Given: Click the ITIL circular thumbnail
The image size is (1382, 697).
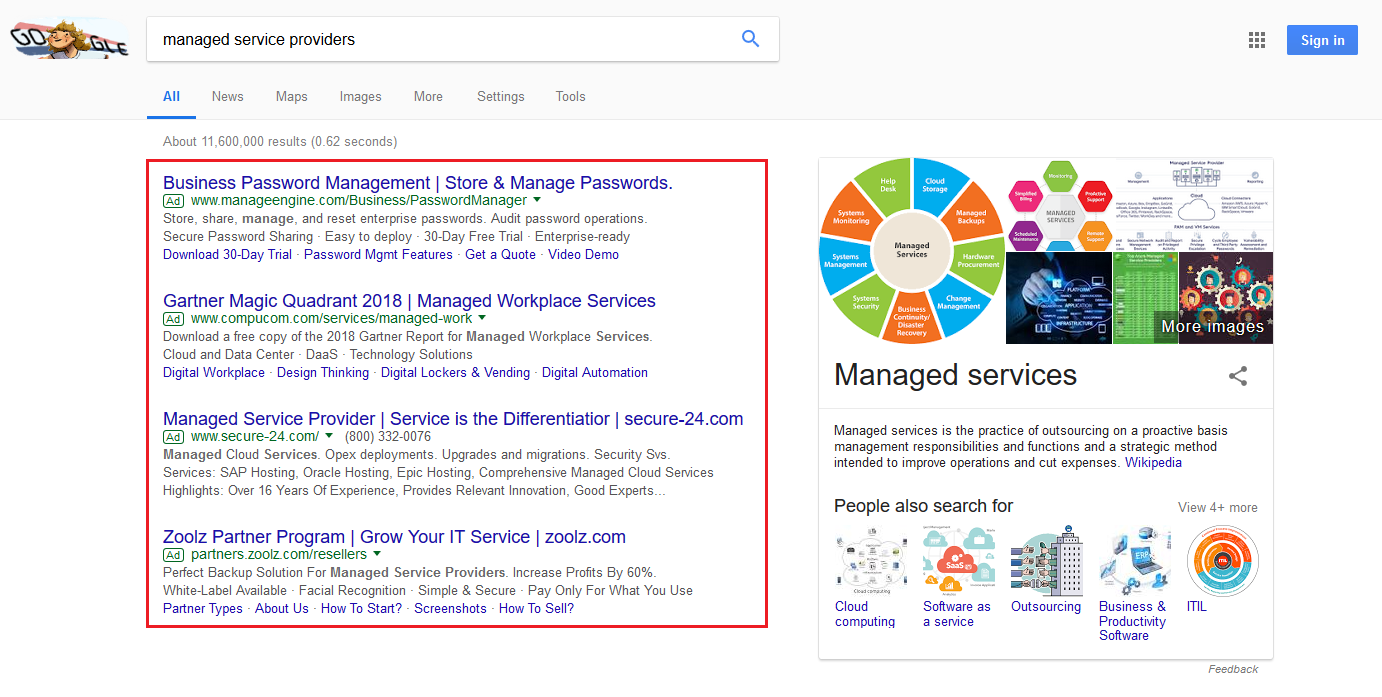Looking at the screenshot, I should point(1222,559).
